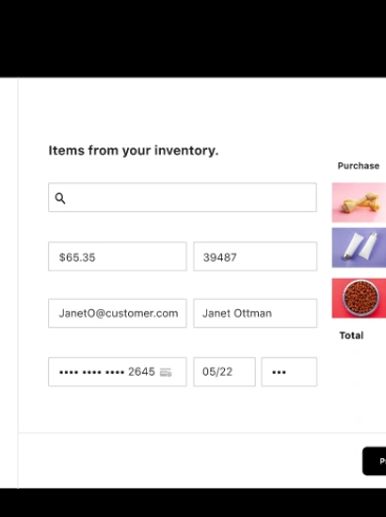Click the narrow left sidebar strip
This screenshot has height=517, width=386.
pyautogui.click(x=9, y=283)
